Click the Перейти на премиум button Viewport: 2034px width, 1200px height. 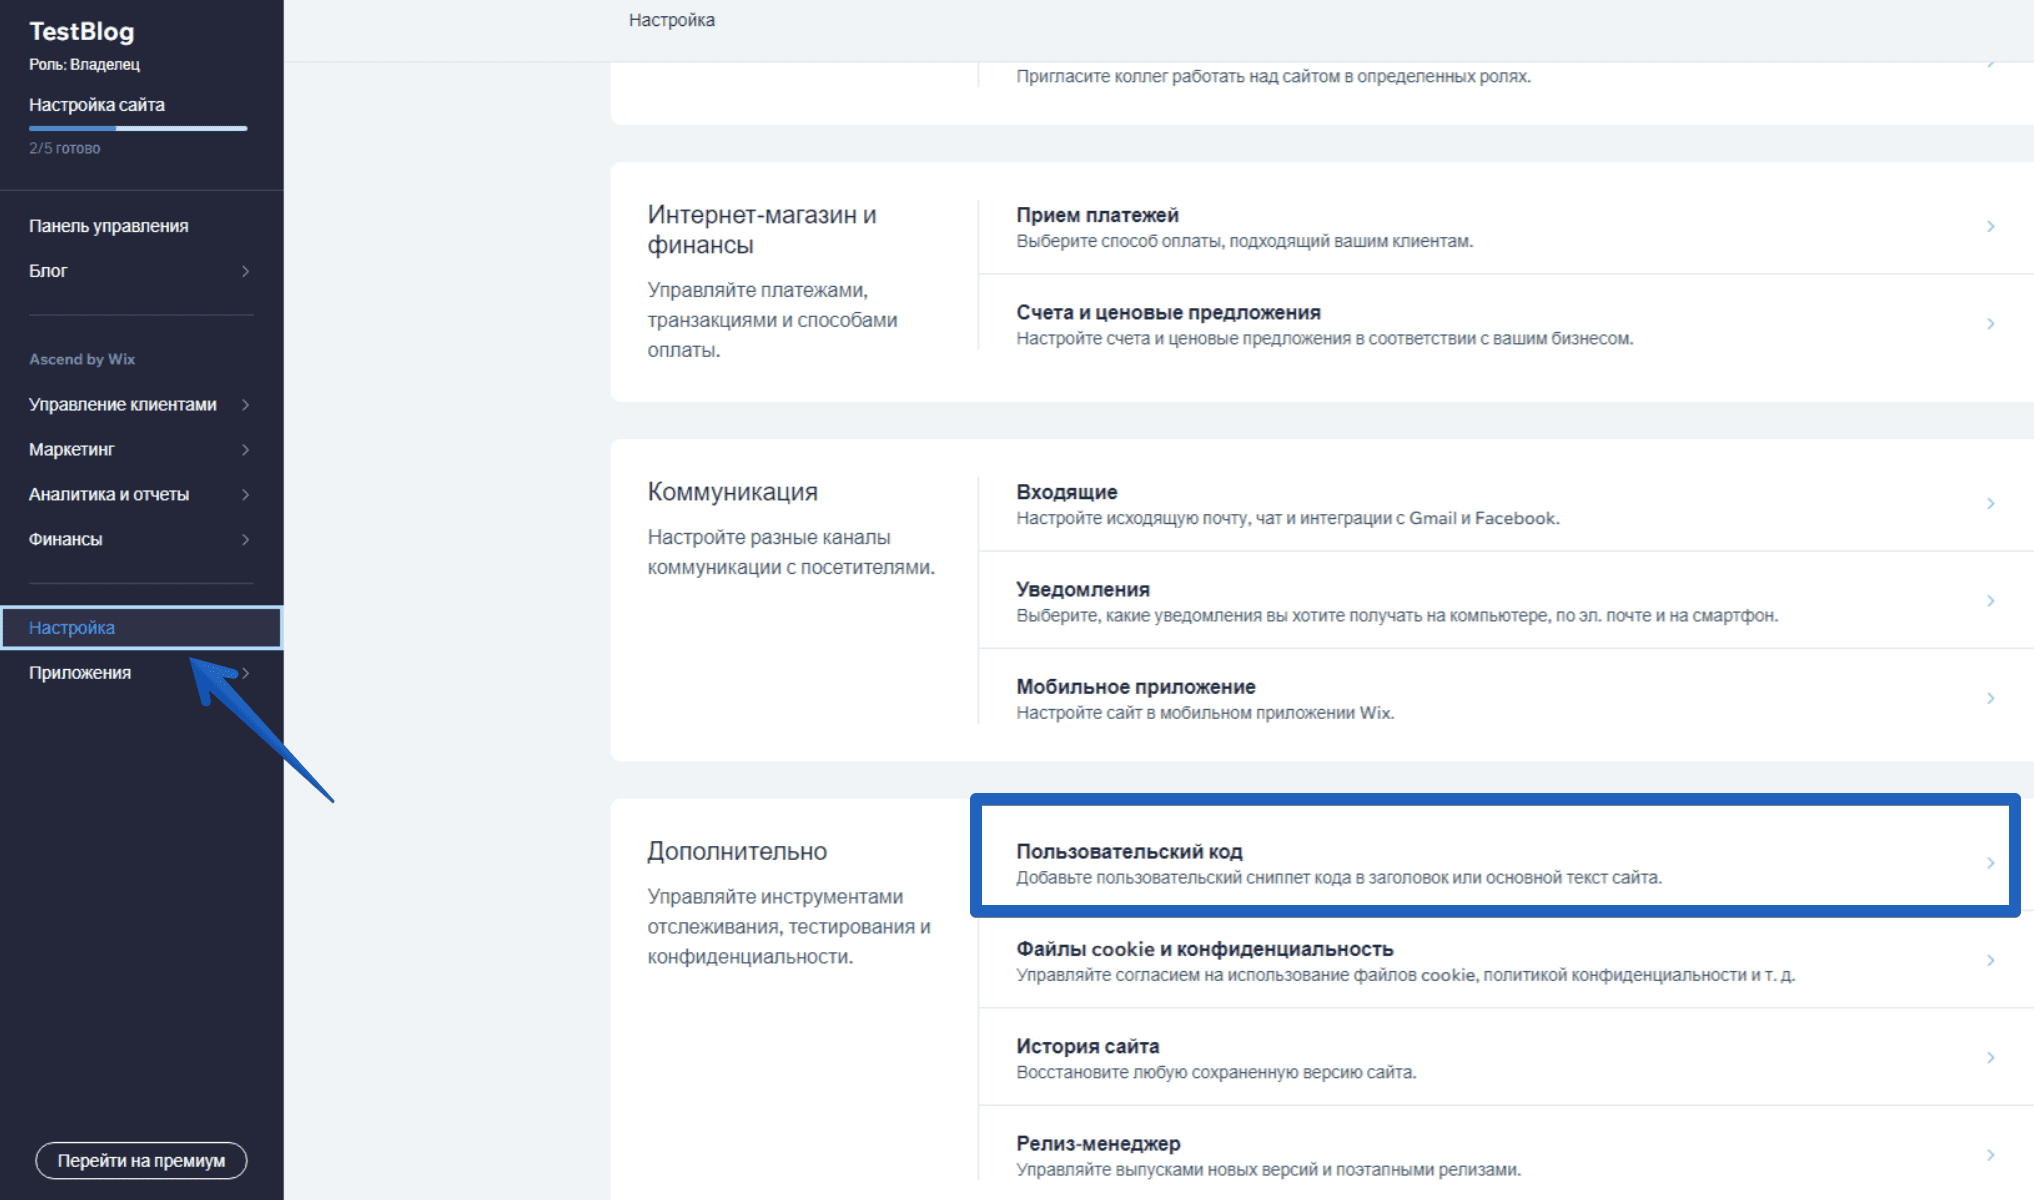[141, 1160]
